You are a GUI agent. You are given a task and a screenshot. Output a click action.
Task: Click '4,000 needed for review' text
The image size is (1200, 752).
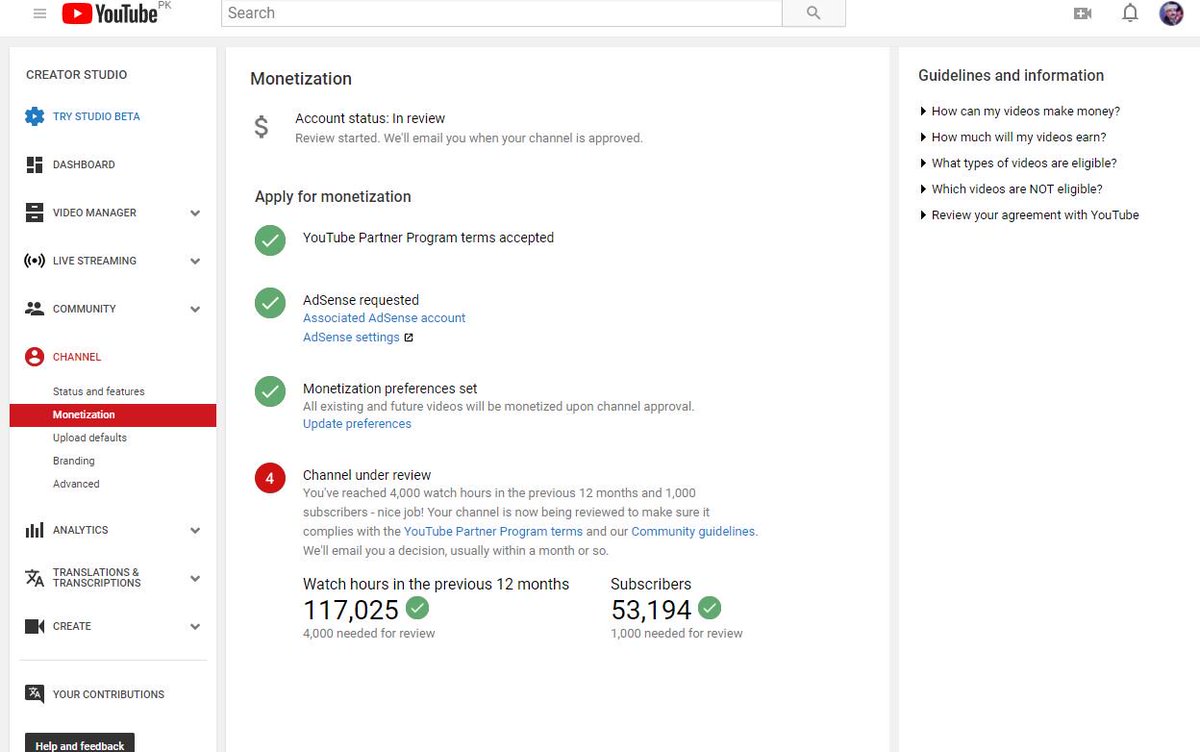coord(369,633)
